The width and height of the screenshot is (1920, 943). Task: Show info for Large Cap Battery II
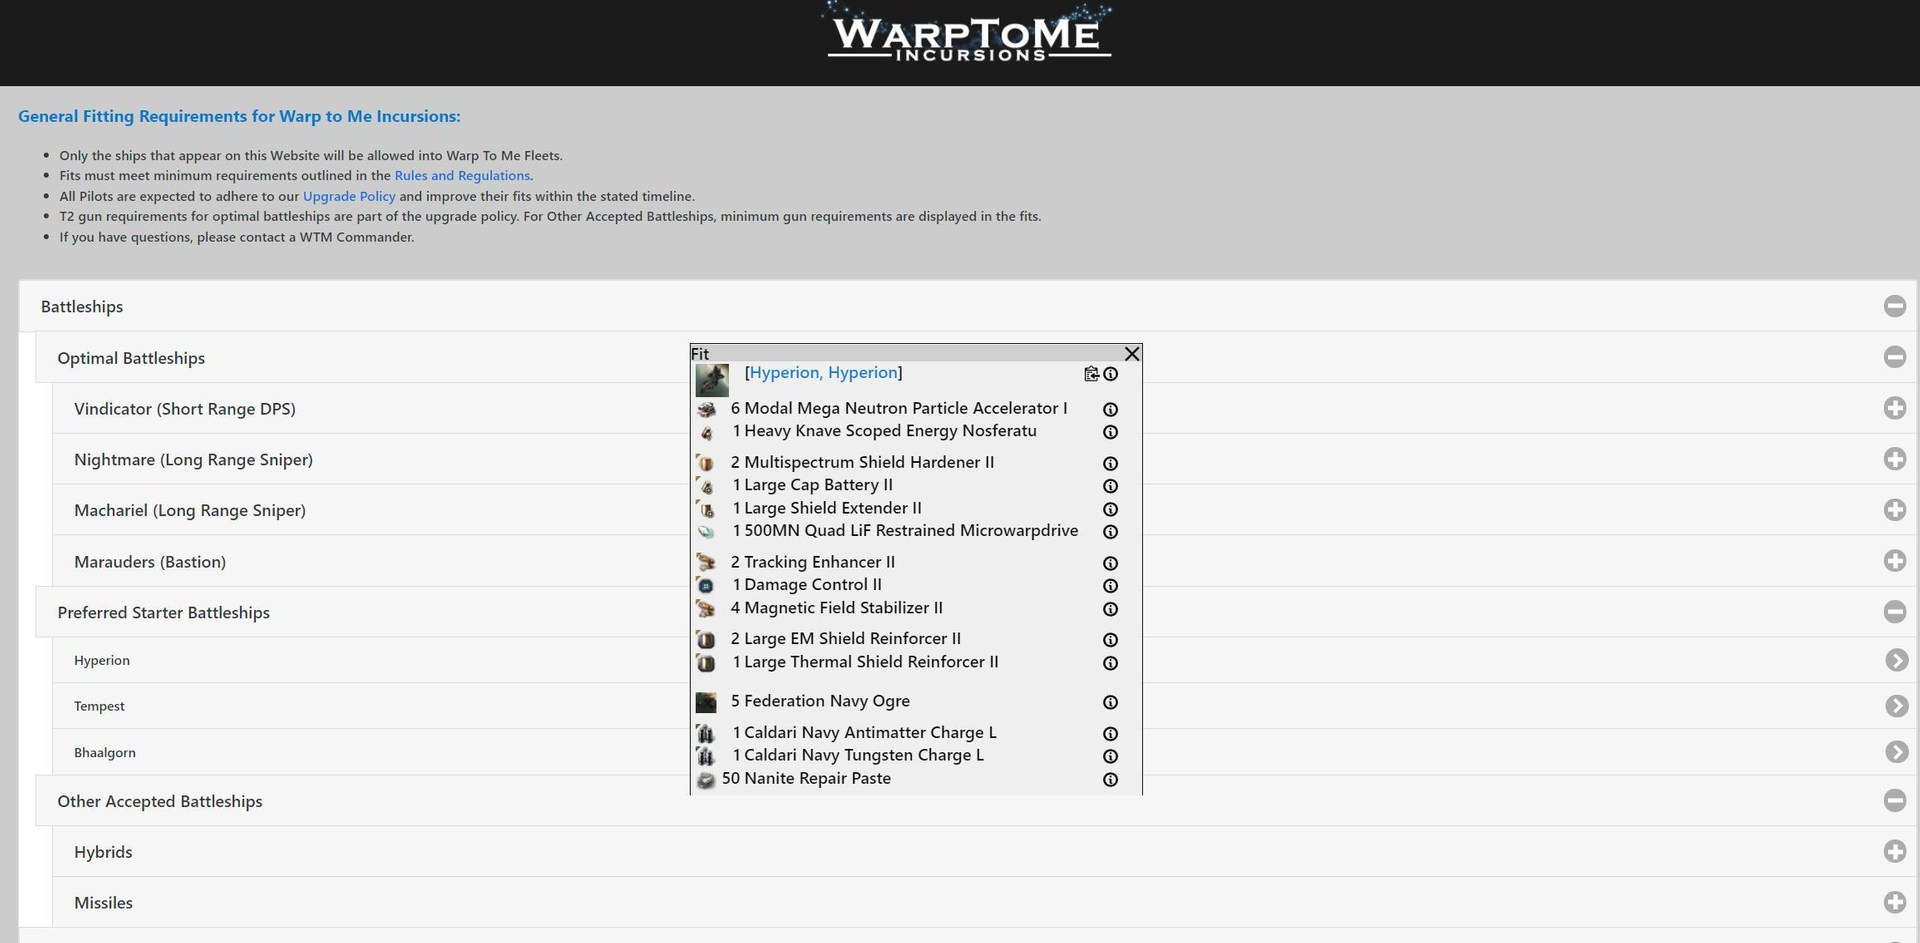(x=1110, y=486)
